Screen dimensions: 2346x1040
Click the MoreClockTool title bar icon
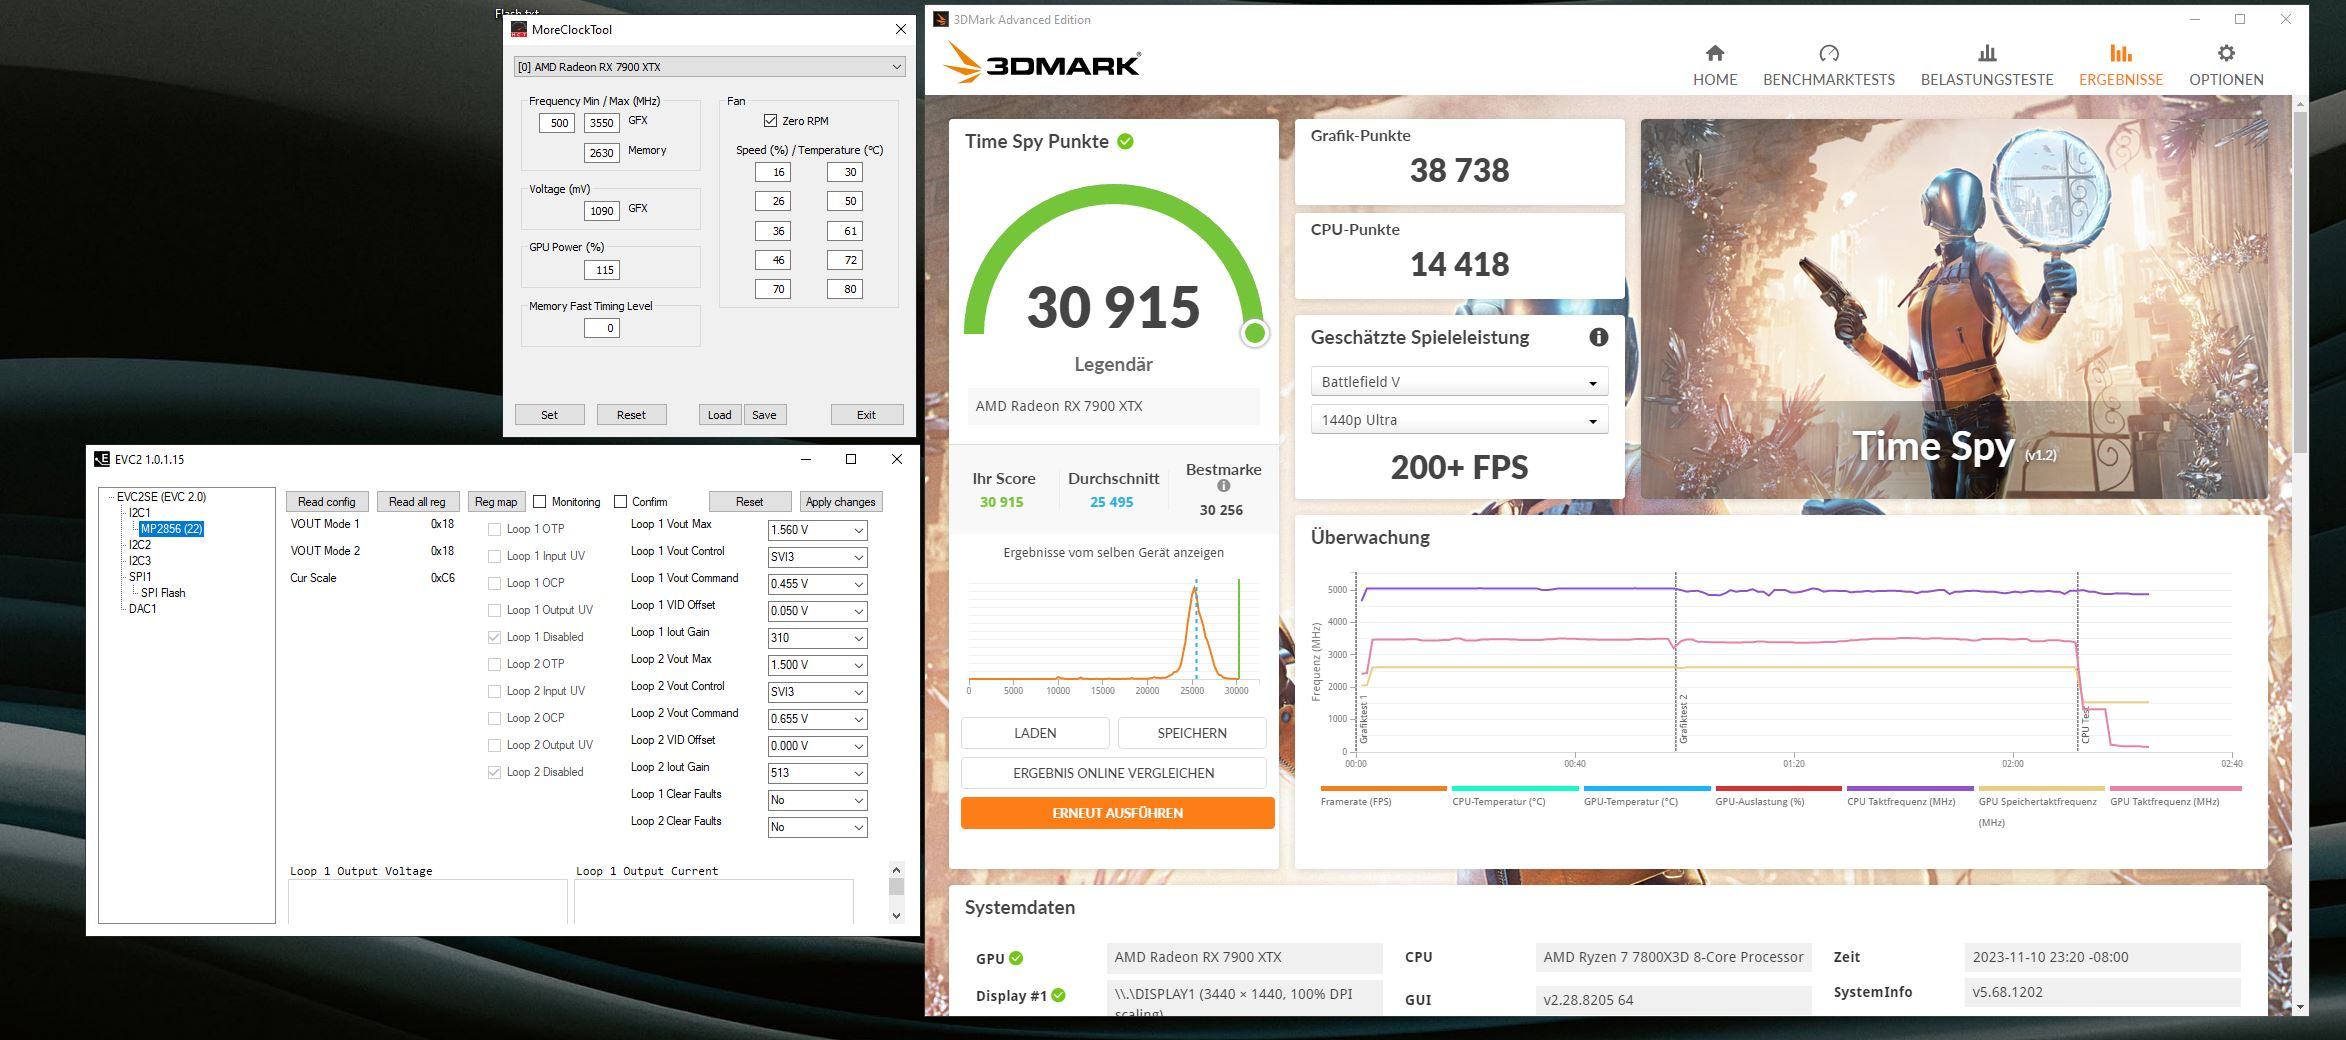pyautogui.click(x=518, y=30)
